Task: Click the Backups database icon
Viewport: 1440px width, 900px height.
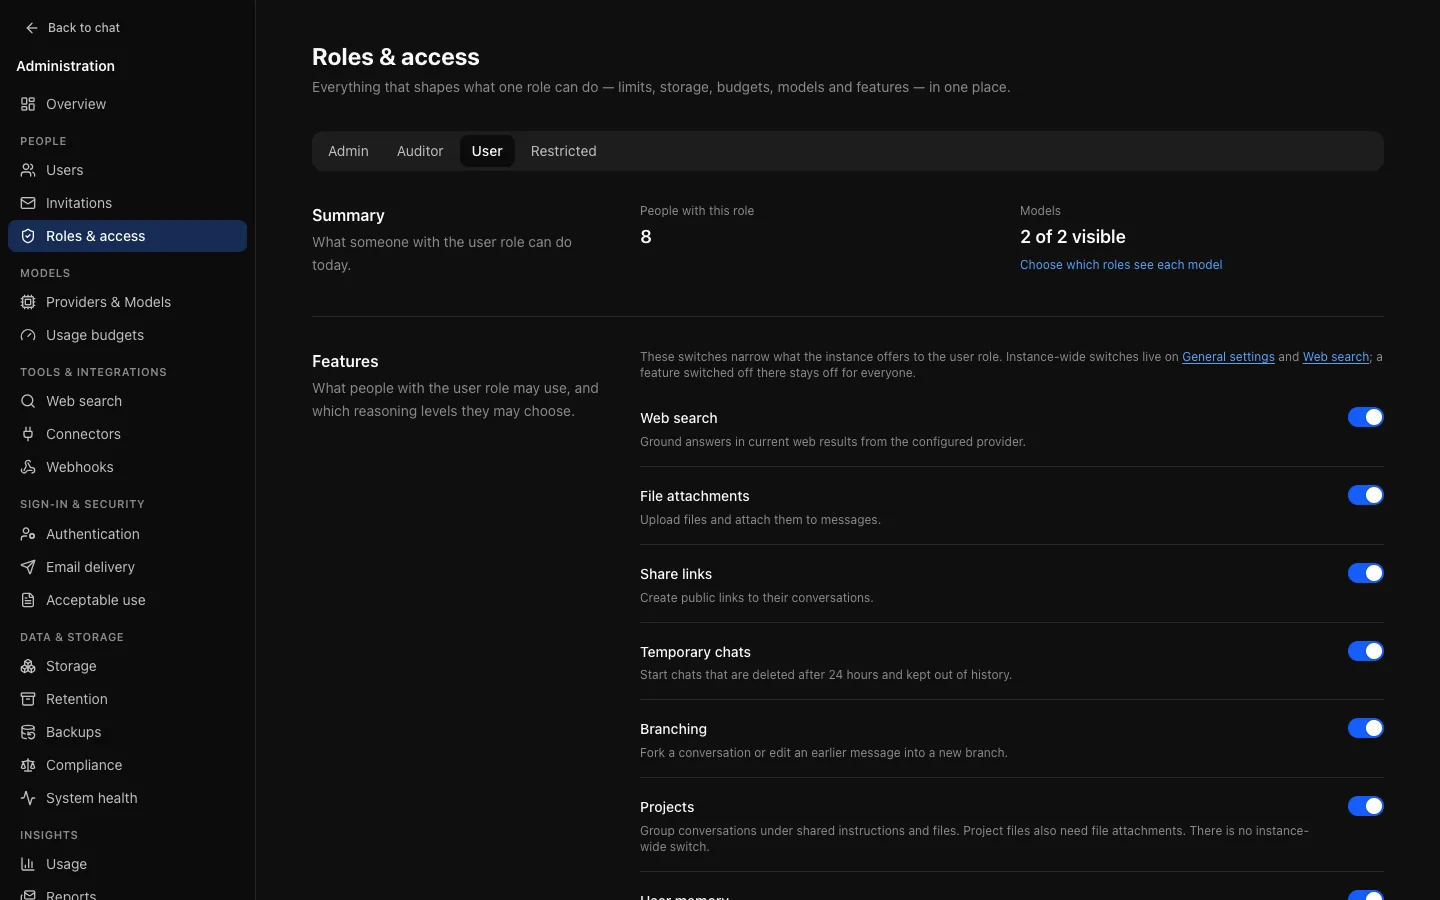Action: pyautogui.click(x=28, y=732)
